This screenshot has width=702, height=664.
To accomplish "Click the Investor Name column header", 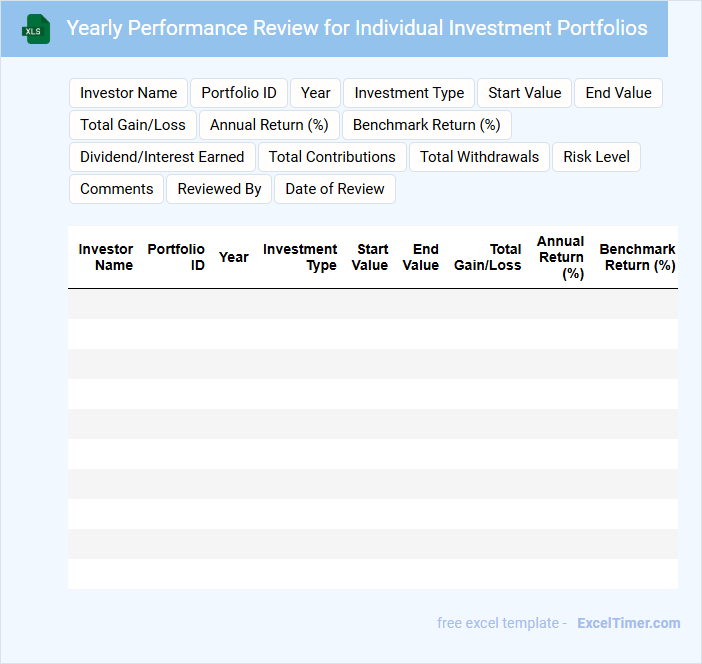I will click(106, 257).
